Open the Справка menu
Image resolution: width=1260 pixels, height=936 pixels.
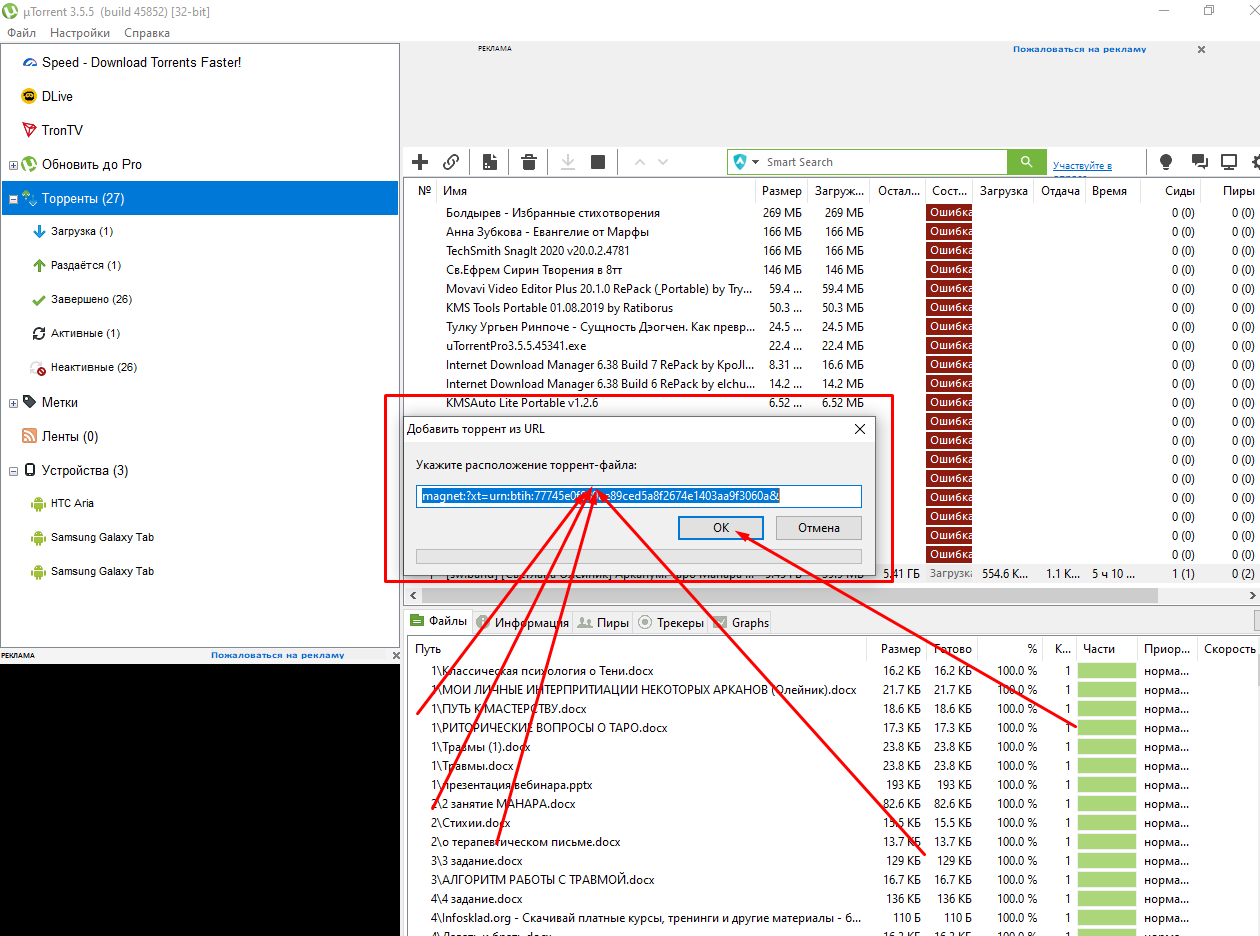point(147,33)
